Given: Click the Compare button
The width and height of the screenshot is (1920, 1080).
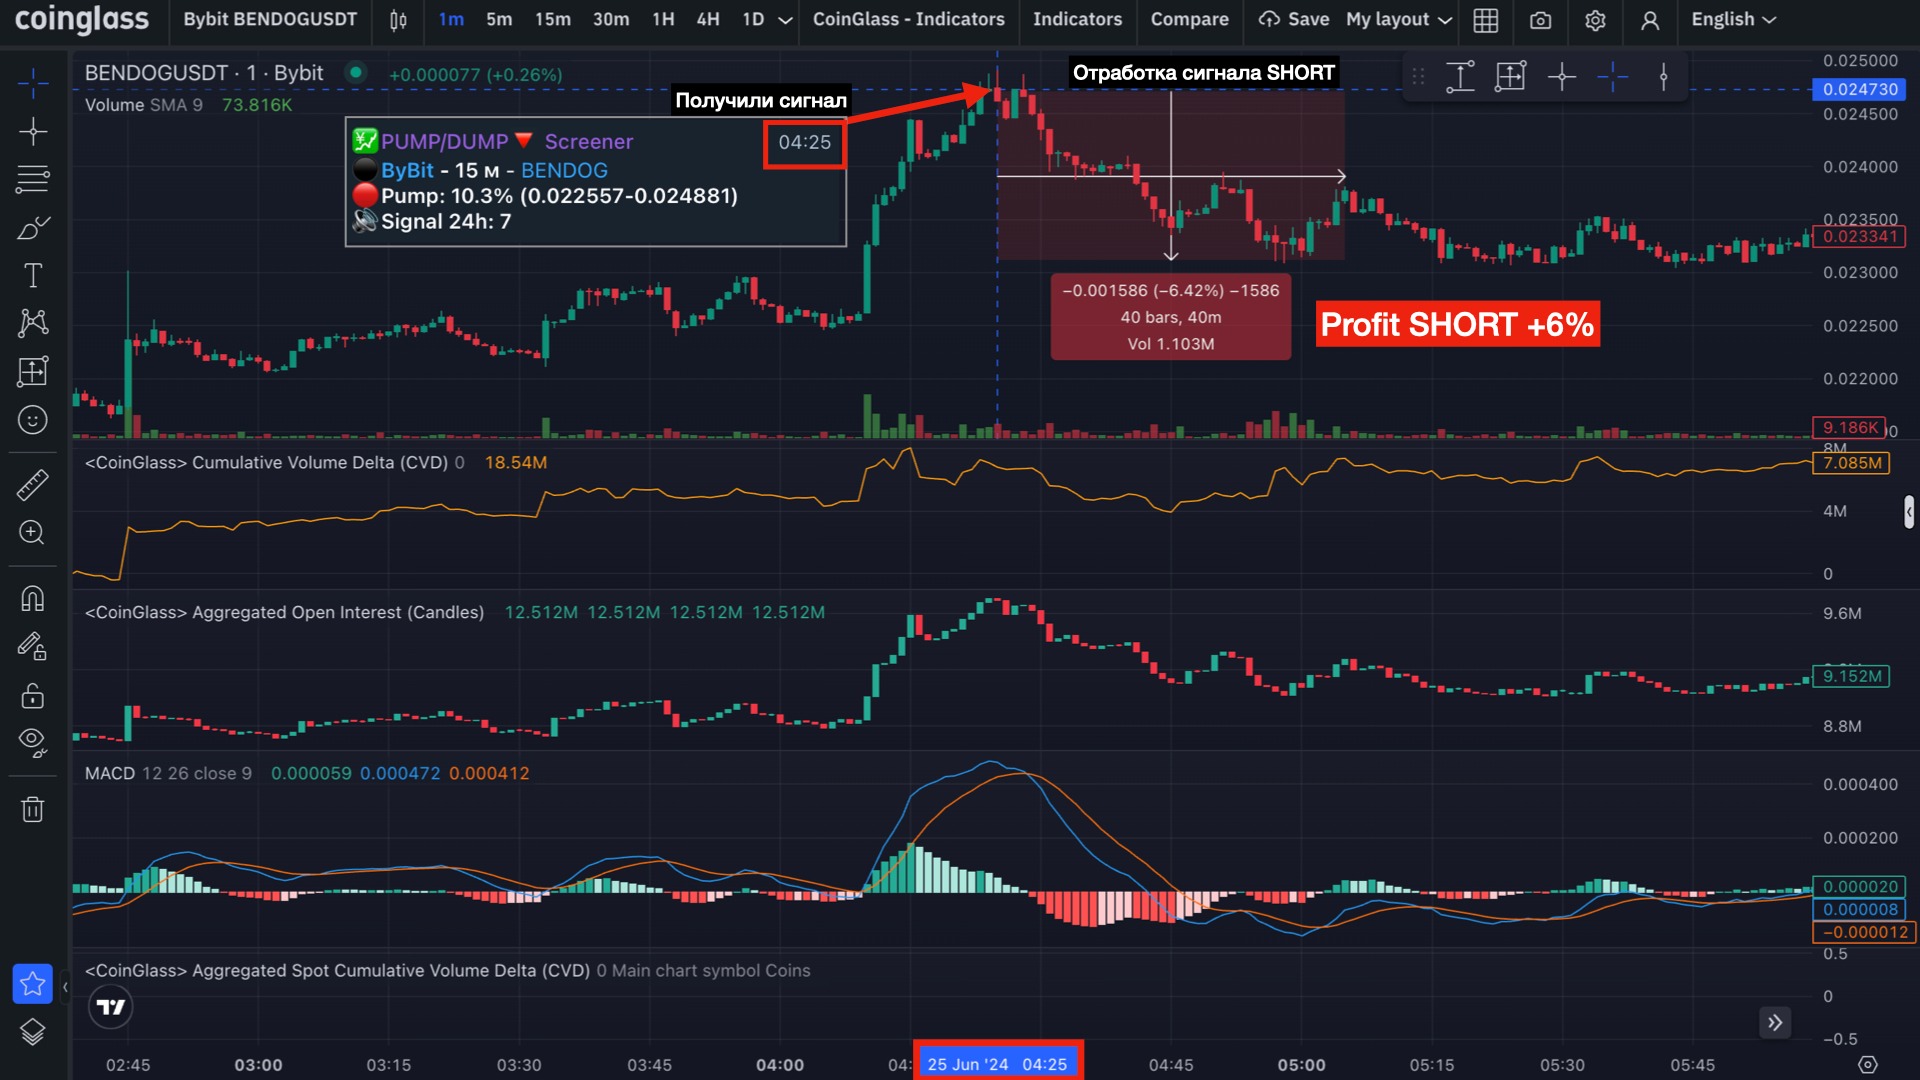Looking at the screenshot, I should [x=1189, y=20].
